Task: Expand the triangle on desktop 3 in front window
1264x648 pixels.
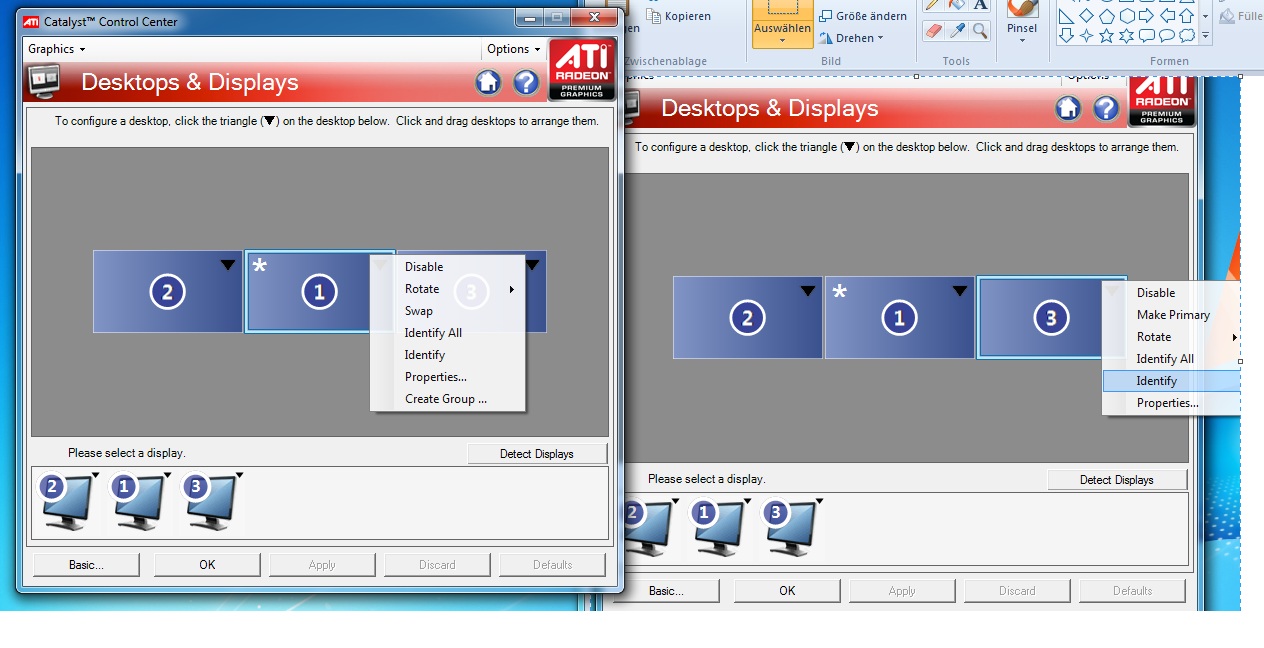Action: [x=533, y=265]
